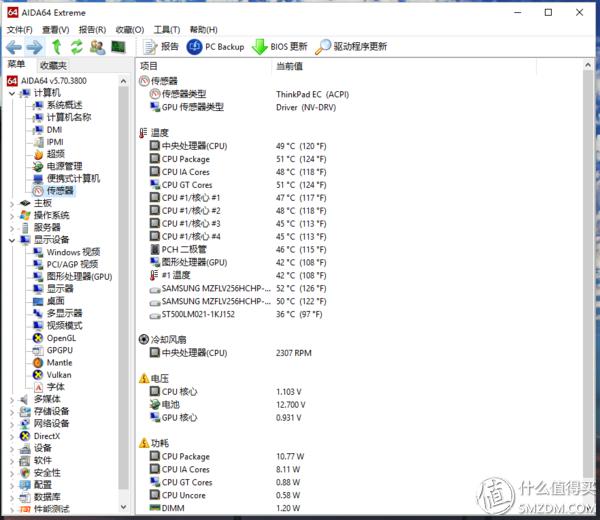
Task: Open the 报告(R) menu
Action: 92,29
